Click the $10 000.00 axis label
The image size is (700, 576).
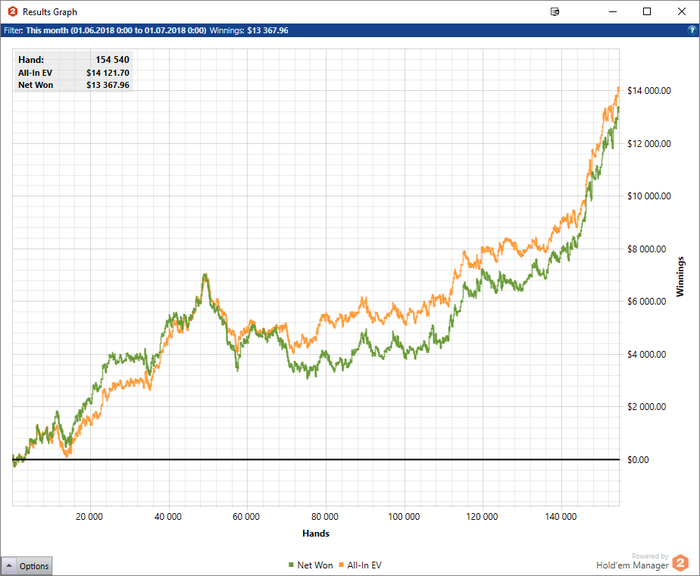(649, 196)
